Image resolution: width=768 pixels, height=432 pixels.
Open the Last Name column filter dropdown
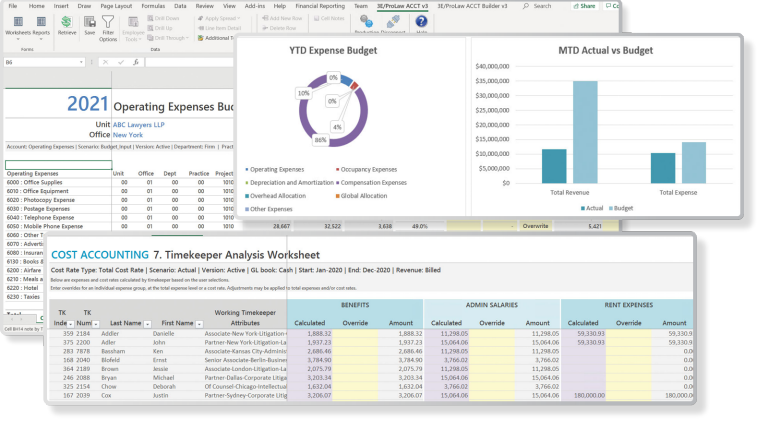[147, 324]
